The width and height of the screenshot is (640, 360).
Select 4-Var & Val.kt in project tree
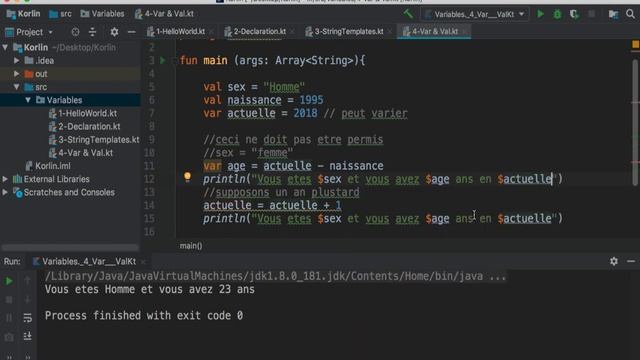[x=85, y=153]
